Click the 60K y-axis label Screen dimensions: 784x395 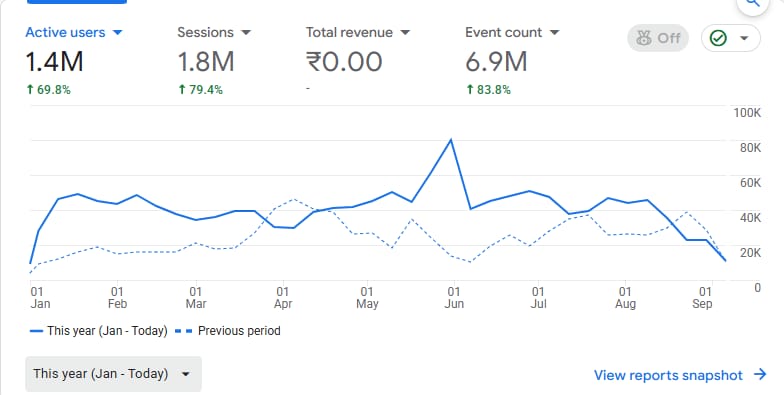tap(750, 183)
